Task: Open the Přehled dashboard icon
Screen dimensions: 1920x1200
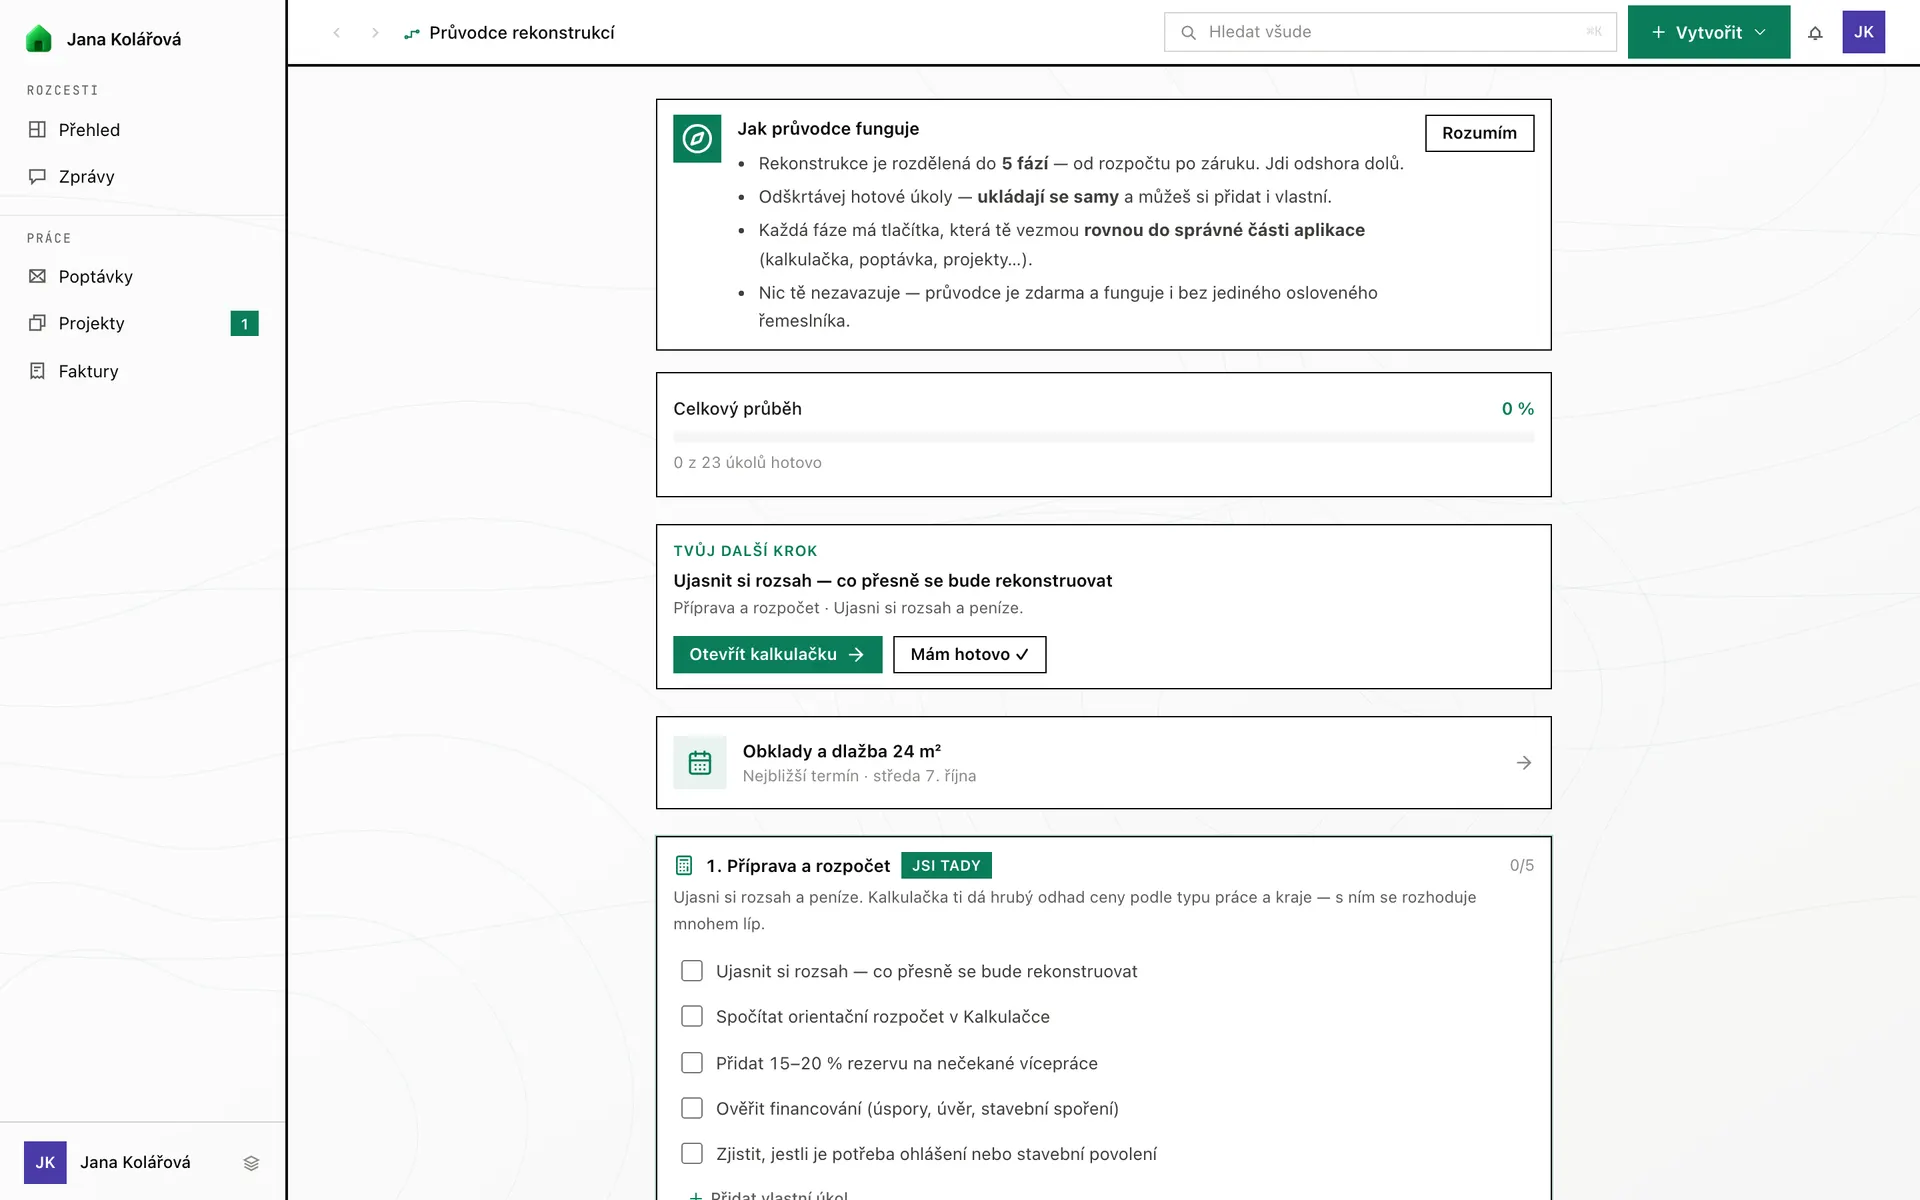Action: [x=37, y=129]
